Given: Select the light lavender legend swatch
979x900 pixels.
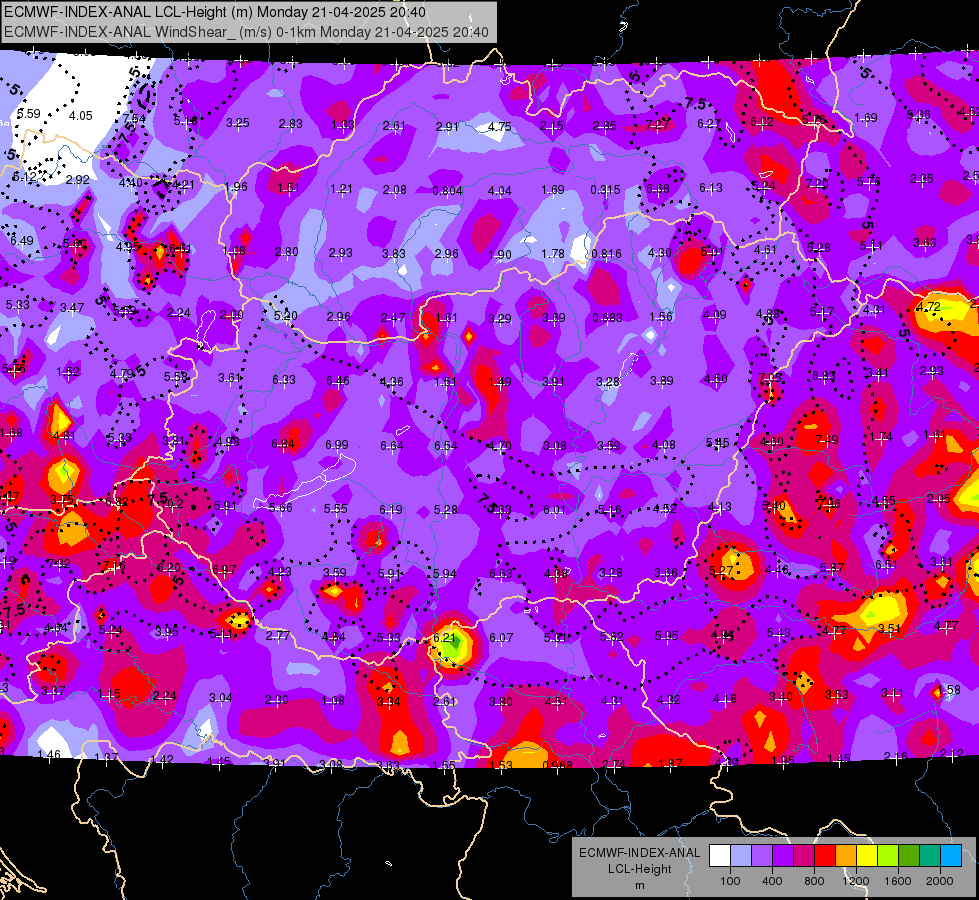Looking at the screenshot, I should pos(741,856).
